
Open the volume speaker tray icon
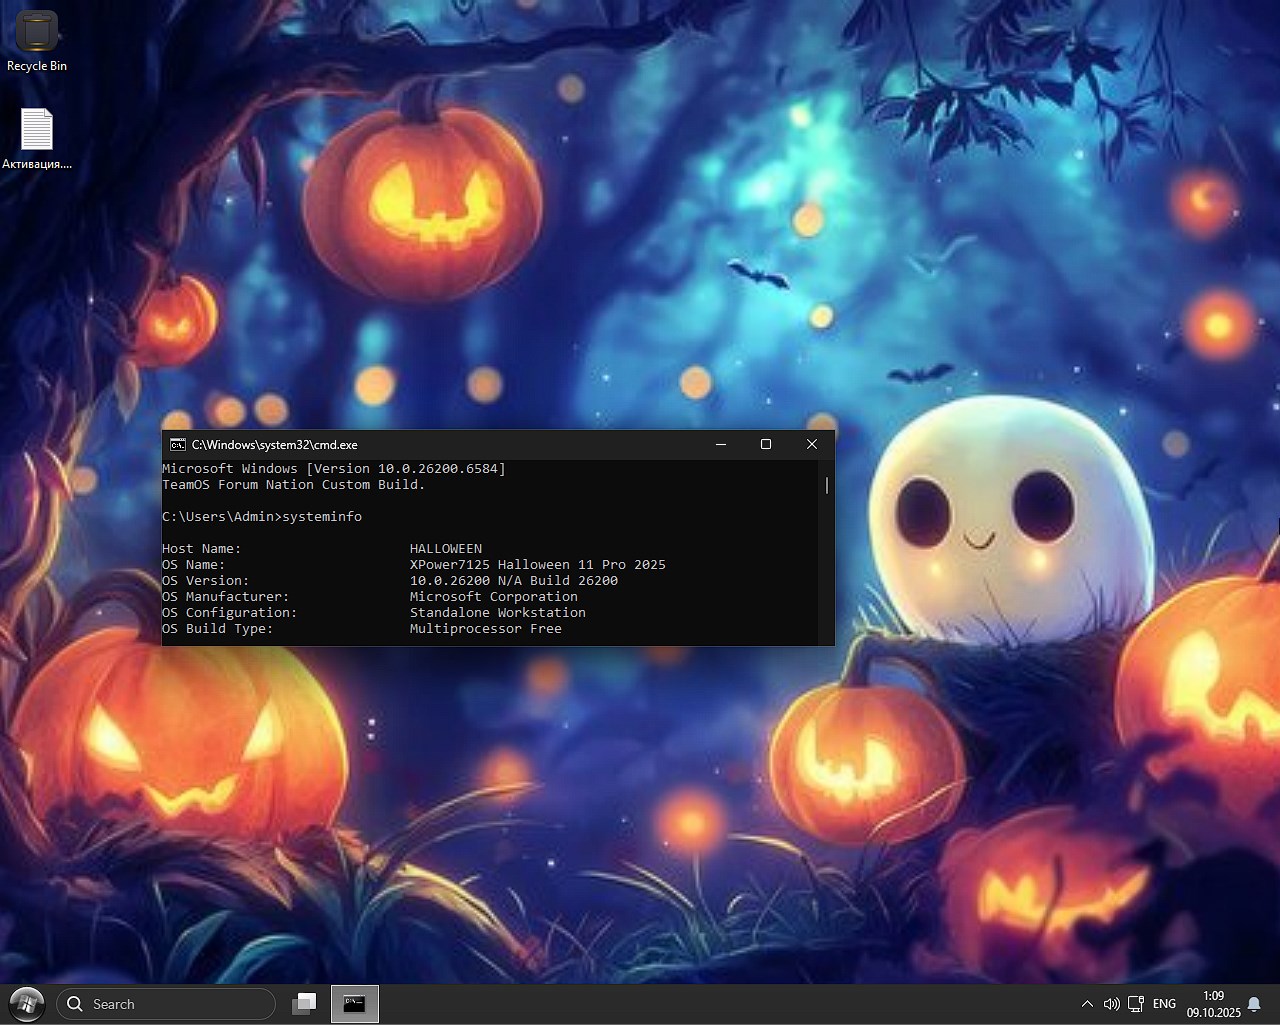pos(1111,1004)
